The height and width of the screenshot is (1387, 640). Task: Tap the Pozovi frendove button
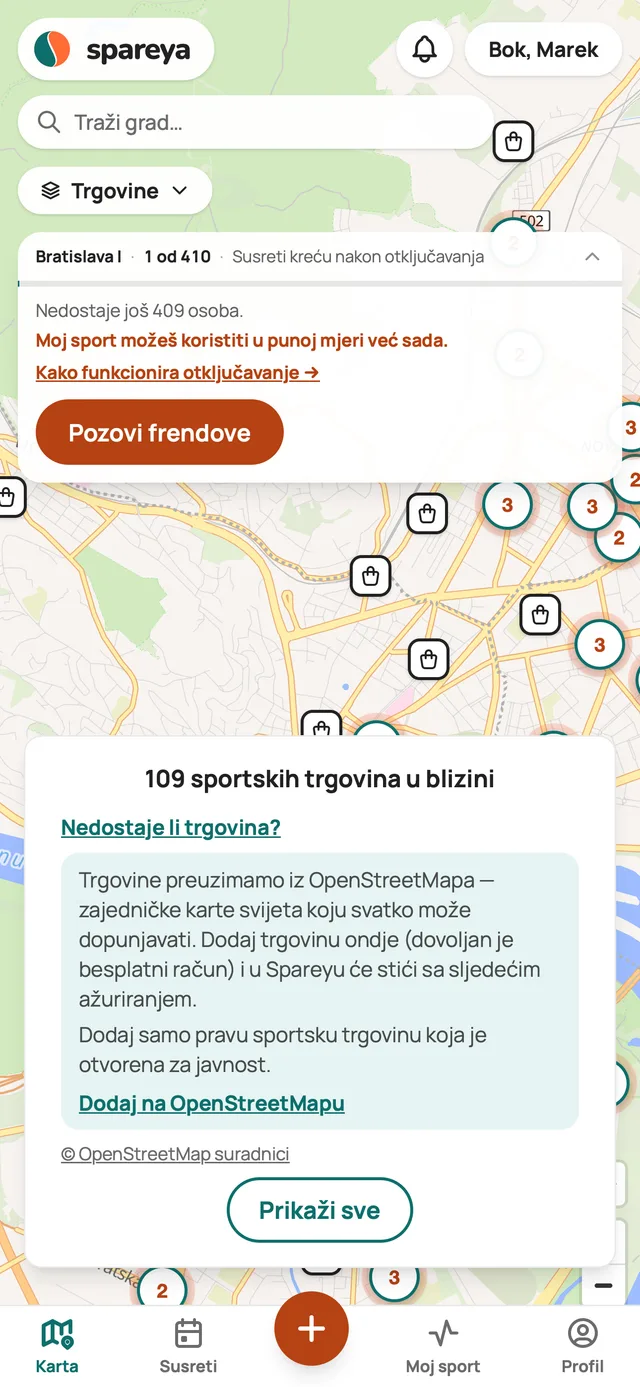(160, 433)
